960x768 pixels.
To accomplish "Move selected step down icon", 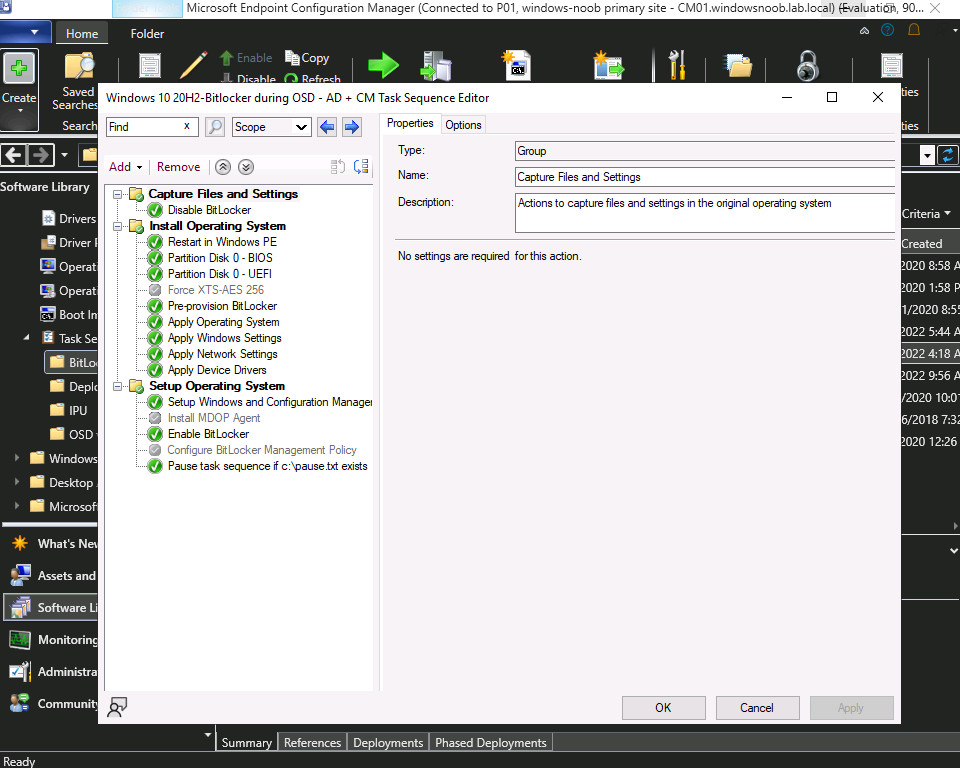I will tap(246, 167).
